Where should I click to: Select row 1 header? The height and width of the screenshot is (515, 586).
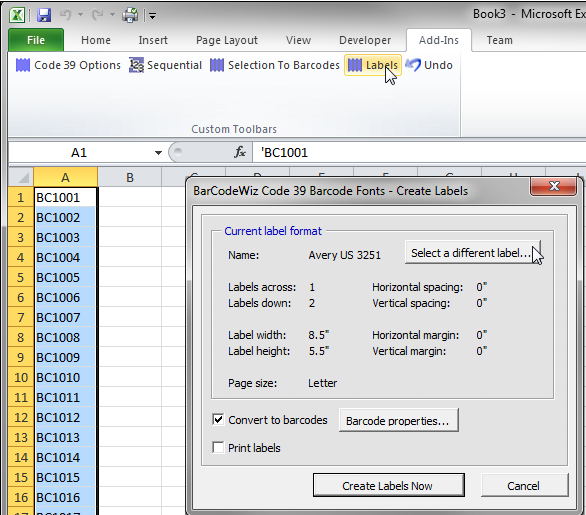(21, 197)
